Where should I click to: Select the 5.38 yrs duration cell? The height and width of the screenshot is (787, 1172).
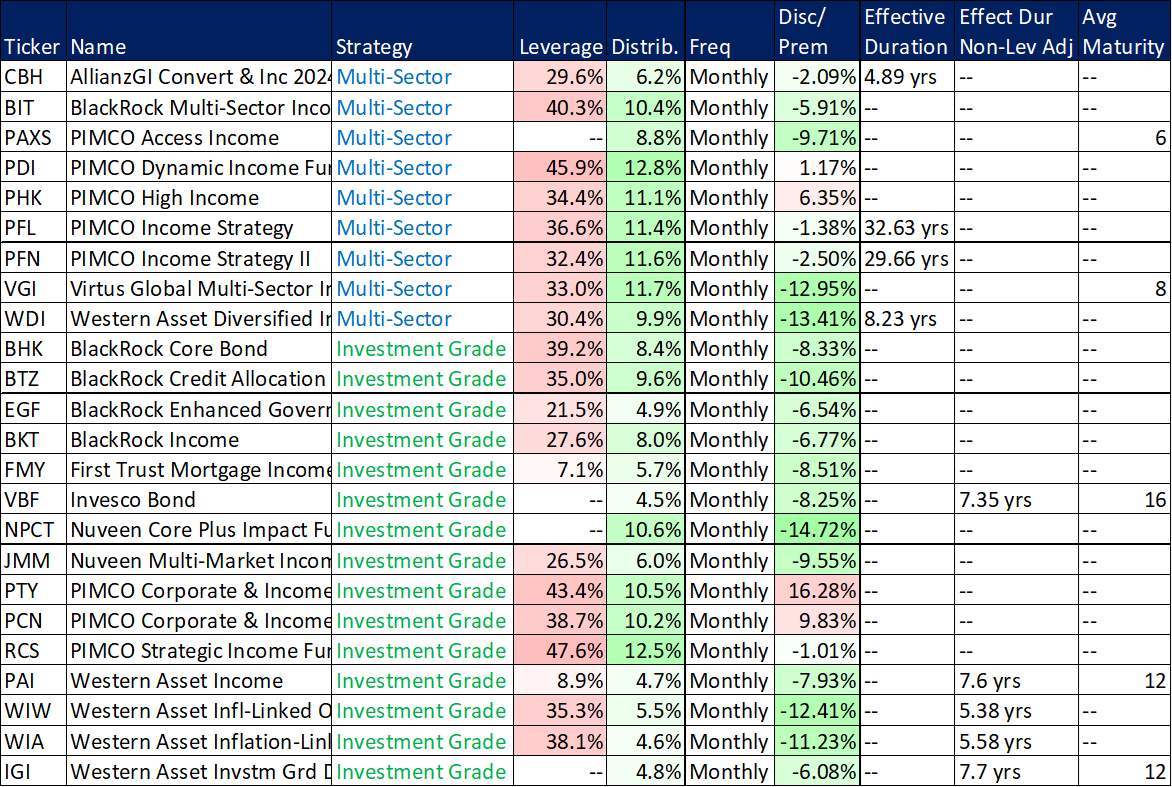pyautogui.click(x=1016, y=711)
